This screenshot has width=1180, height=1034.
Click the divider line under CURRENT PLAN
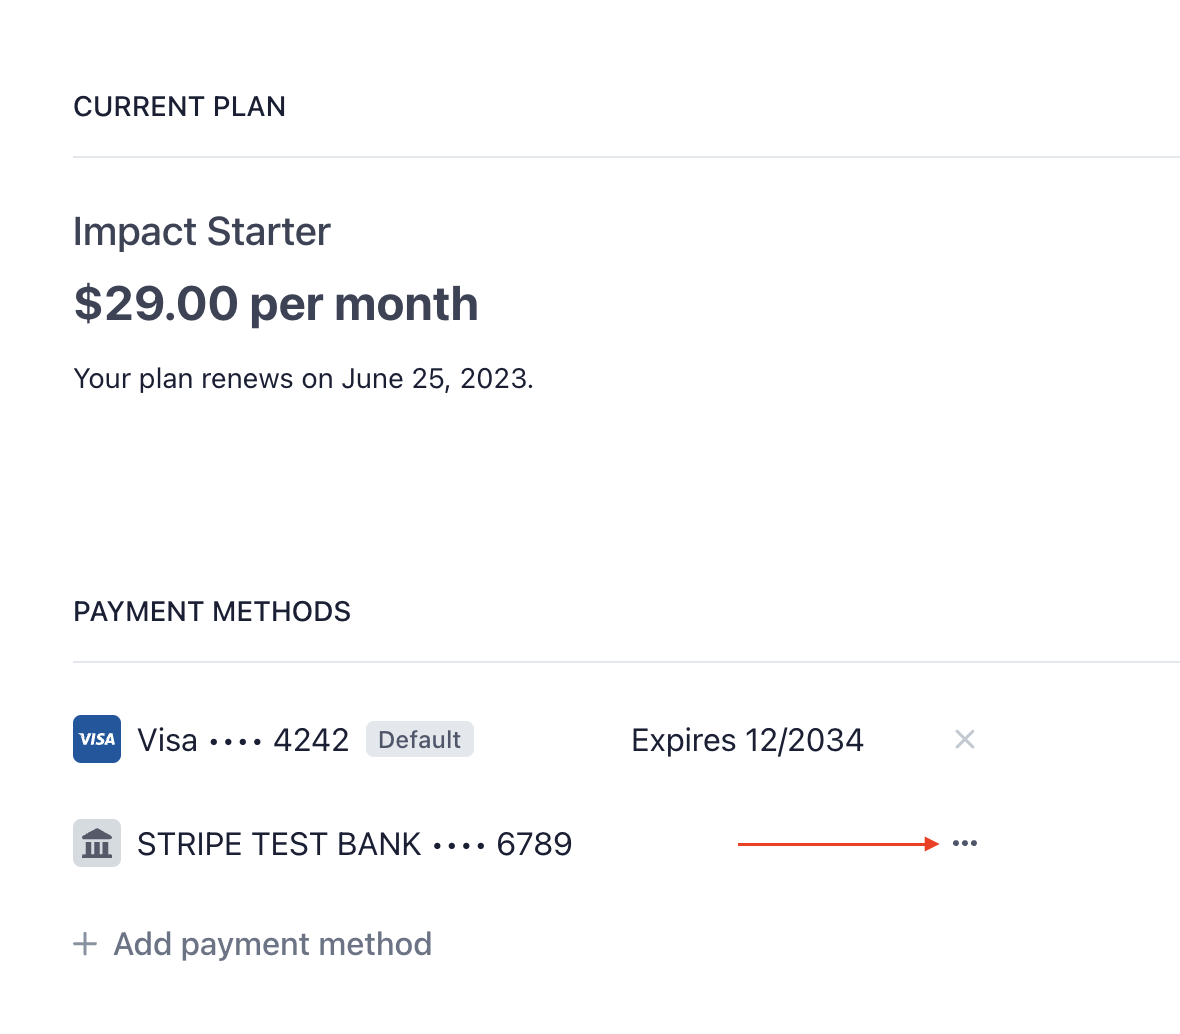pos(626,157)
